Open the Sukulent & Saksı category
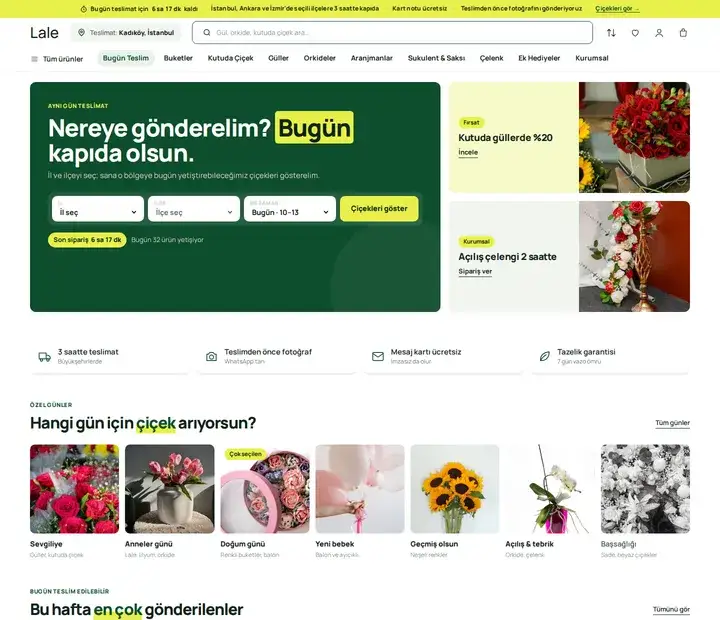This screenshot has height=620, width=720. click(x=436, y=58)
